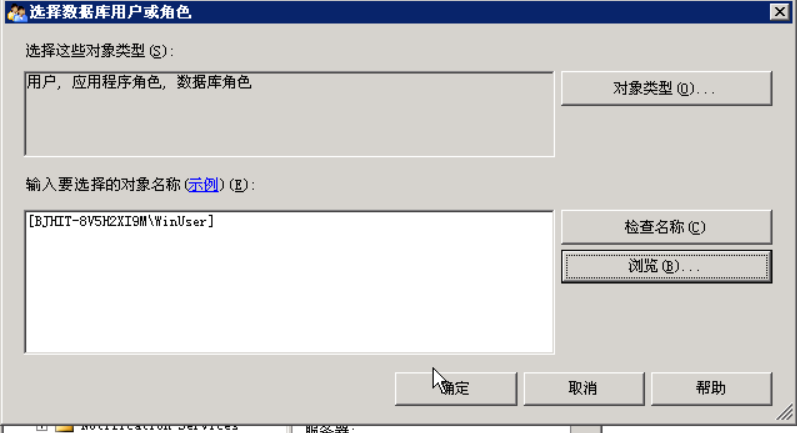The image size is (797, 433).
Task: Click the 用户, 应用程序角色, 数据库角色 object types box
Action: tap(289, 114)
